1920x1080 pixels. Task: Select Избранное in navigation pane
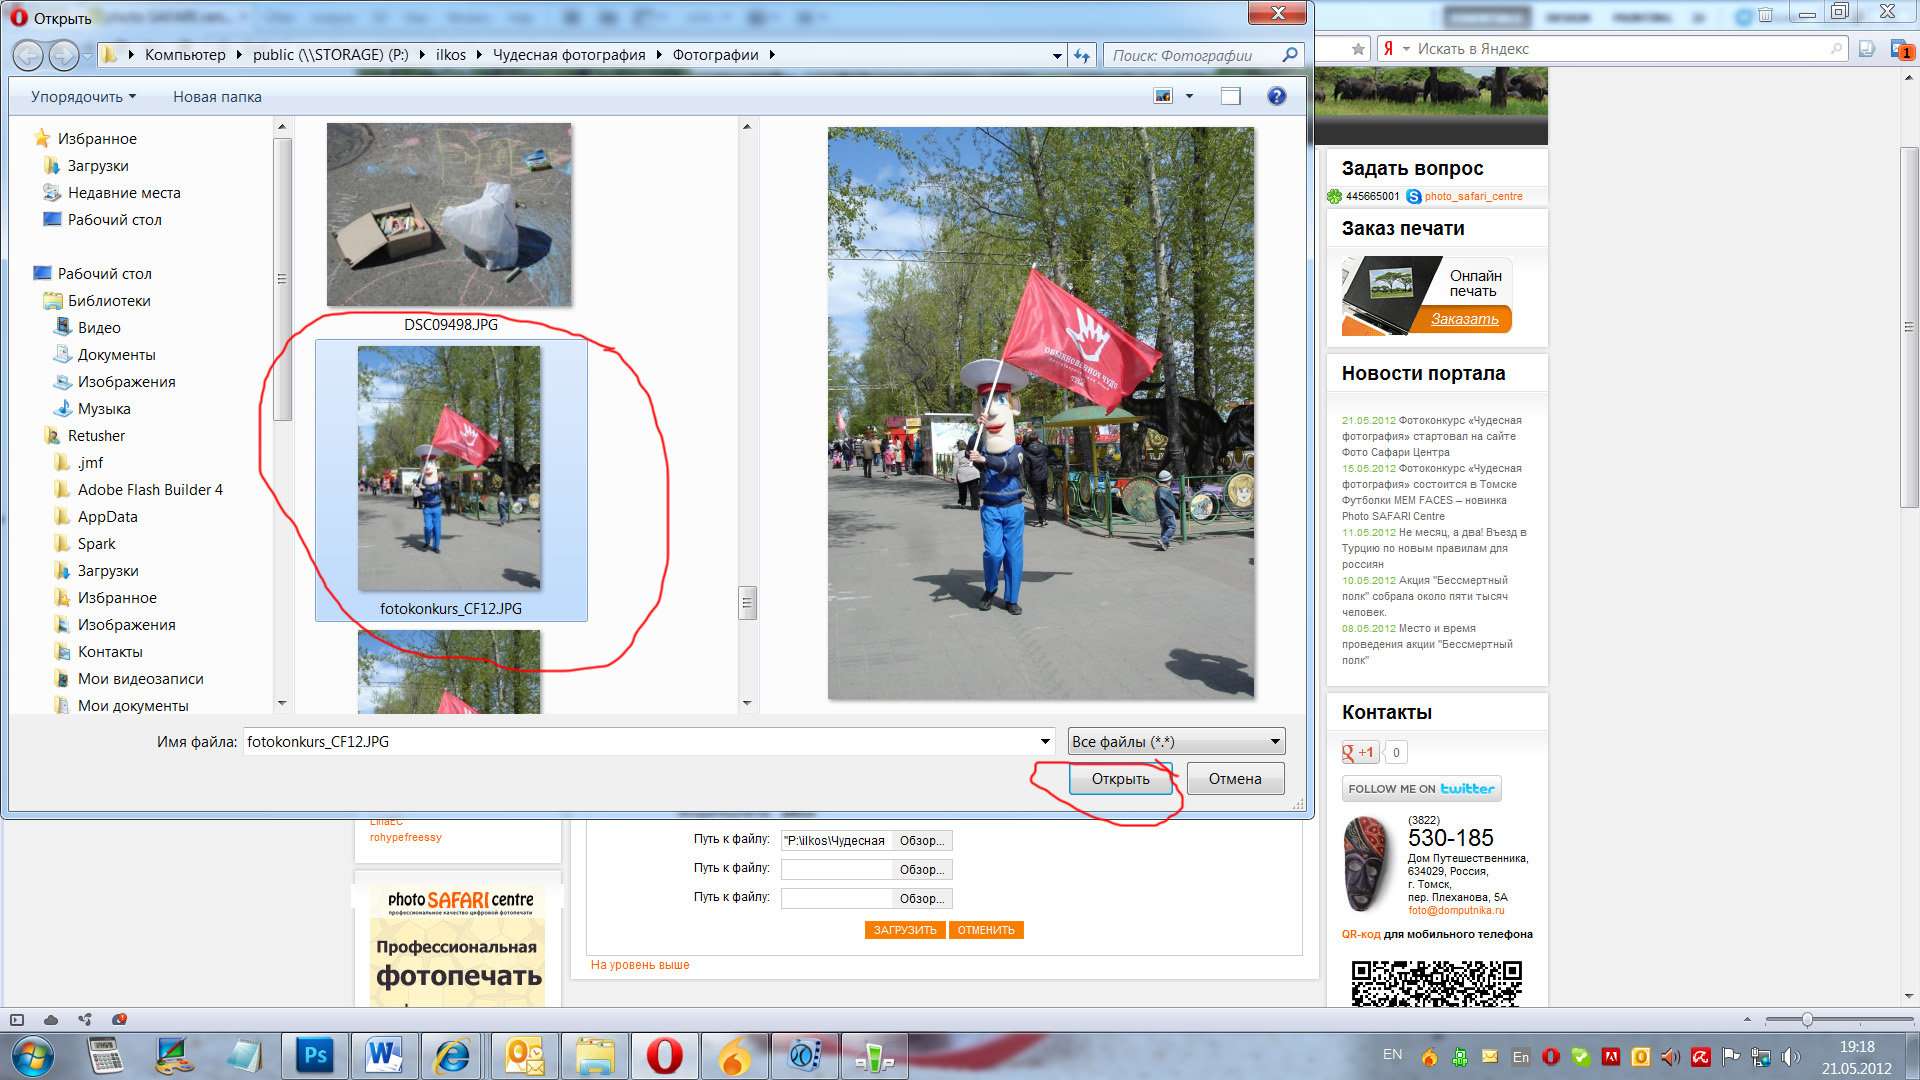pyautogui.click(x=97, y=139)
